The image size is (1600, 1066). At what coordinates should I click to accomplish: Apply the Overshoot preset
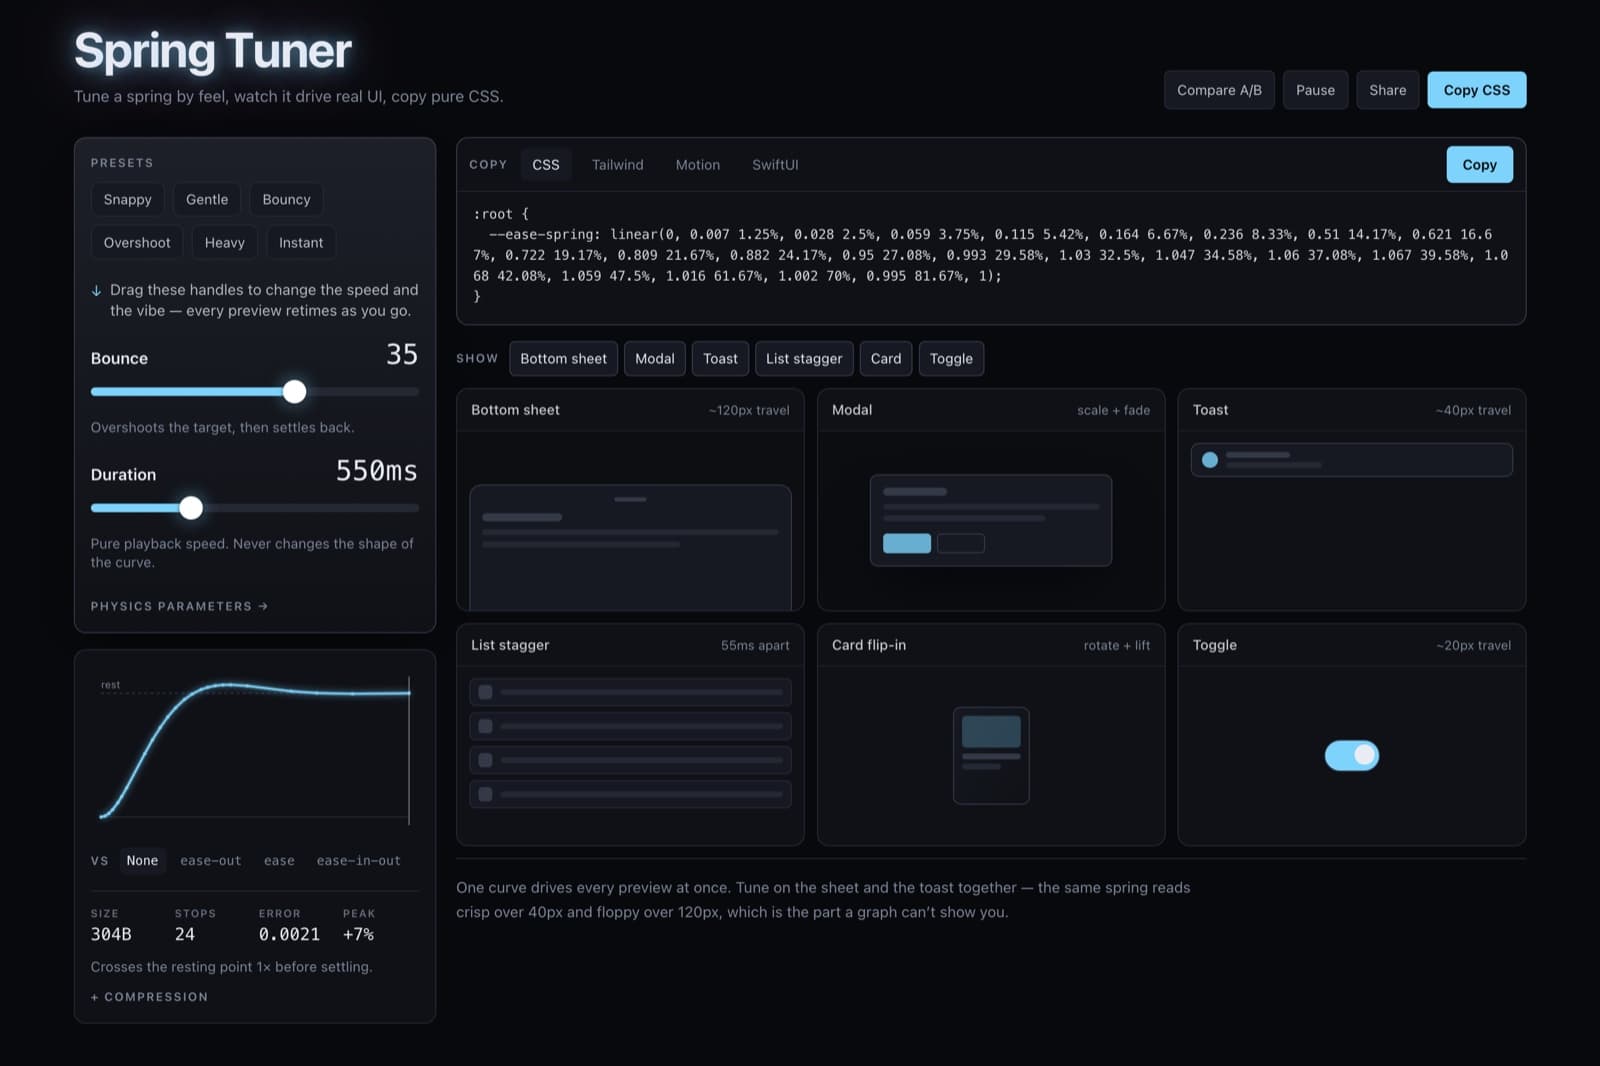click(x=137, y=243)
